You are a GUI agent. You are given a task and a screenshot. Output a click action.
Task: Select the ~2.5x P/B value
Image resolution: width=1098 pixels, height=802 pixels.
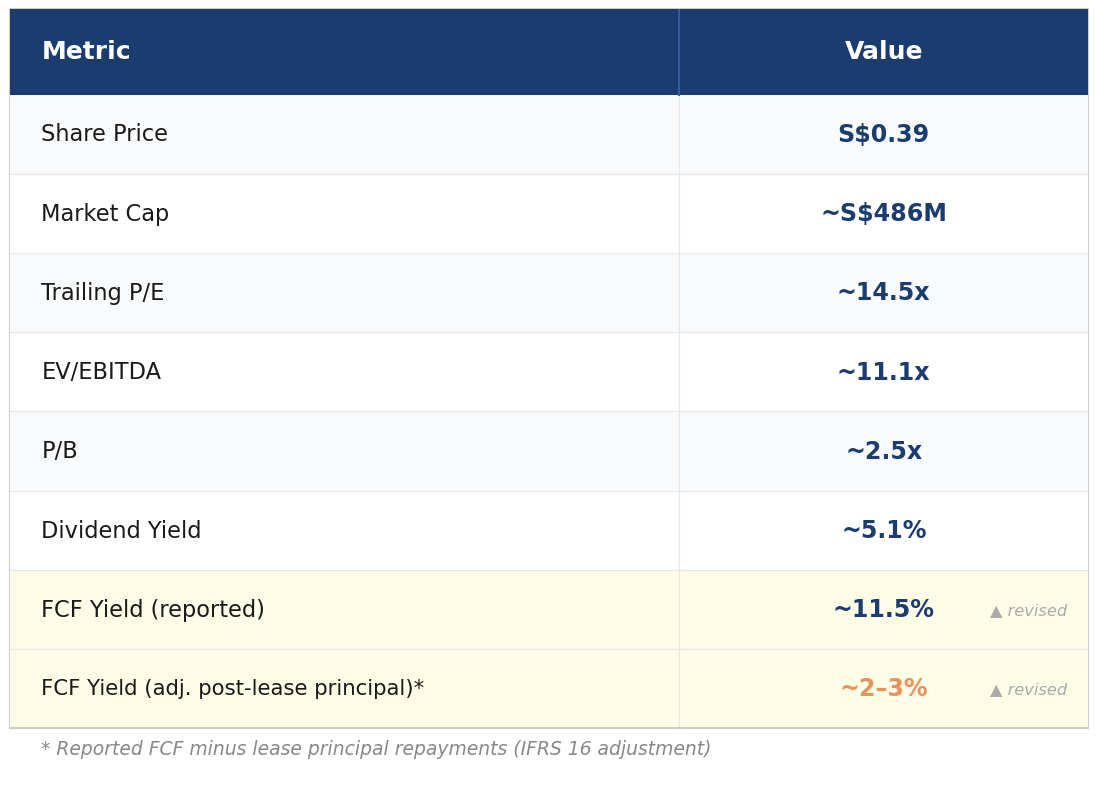tap(884, 451)
